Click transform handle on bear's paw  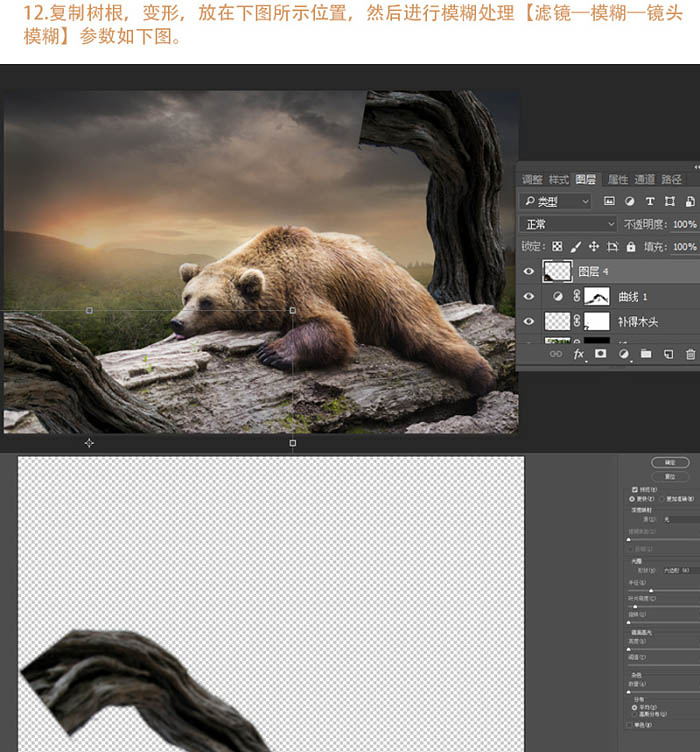pos(292,311)
